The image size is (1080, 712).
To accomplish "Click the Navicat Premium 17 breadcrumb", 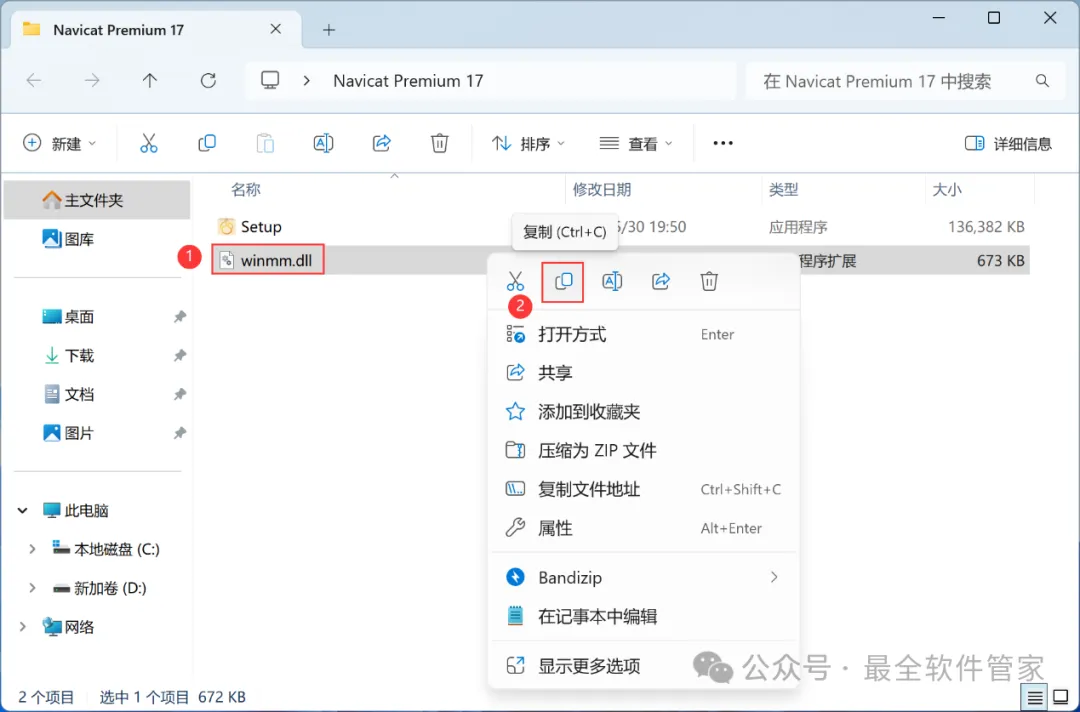I will coord(408,81).
